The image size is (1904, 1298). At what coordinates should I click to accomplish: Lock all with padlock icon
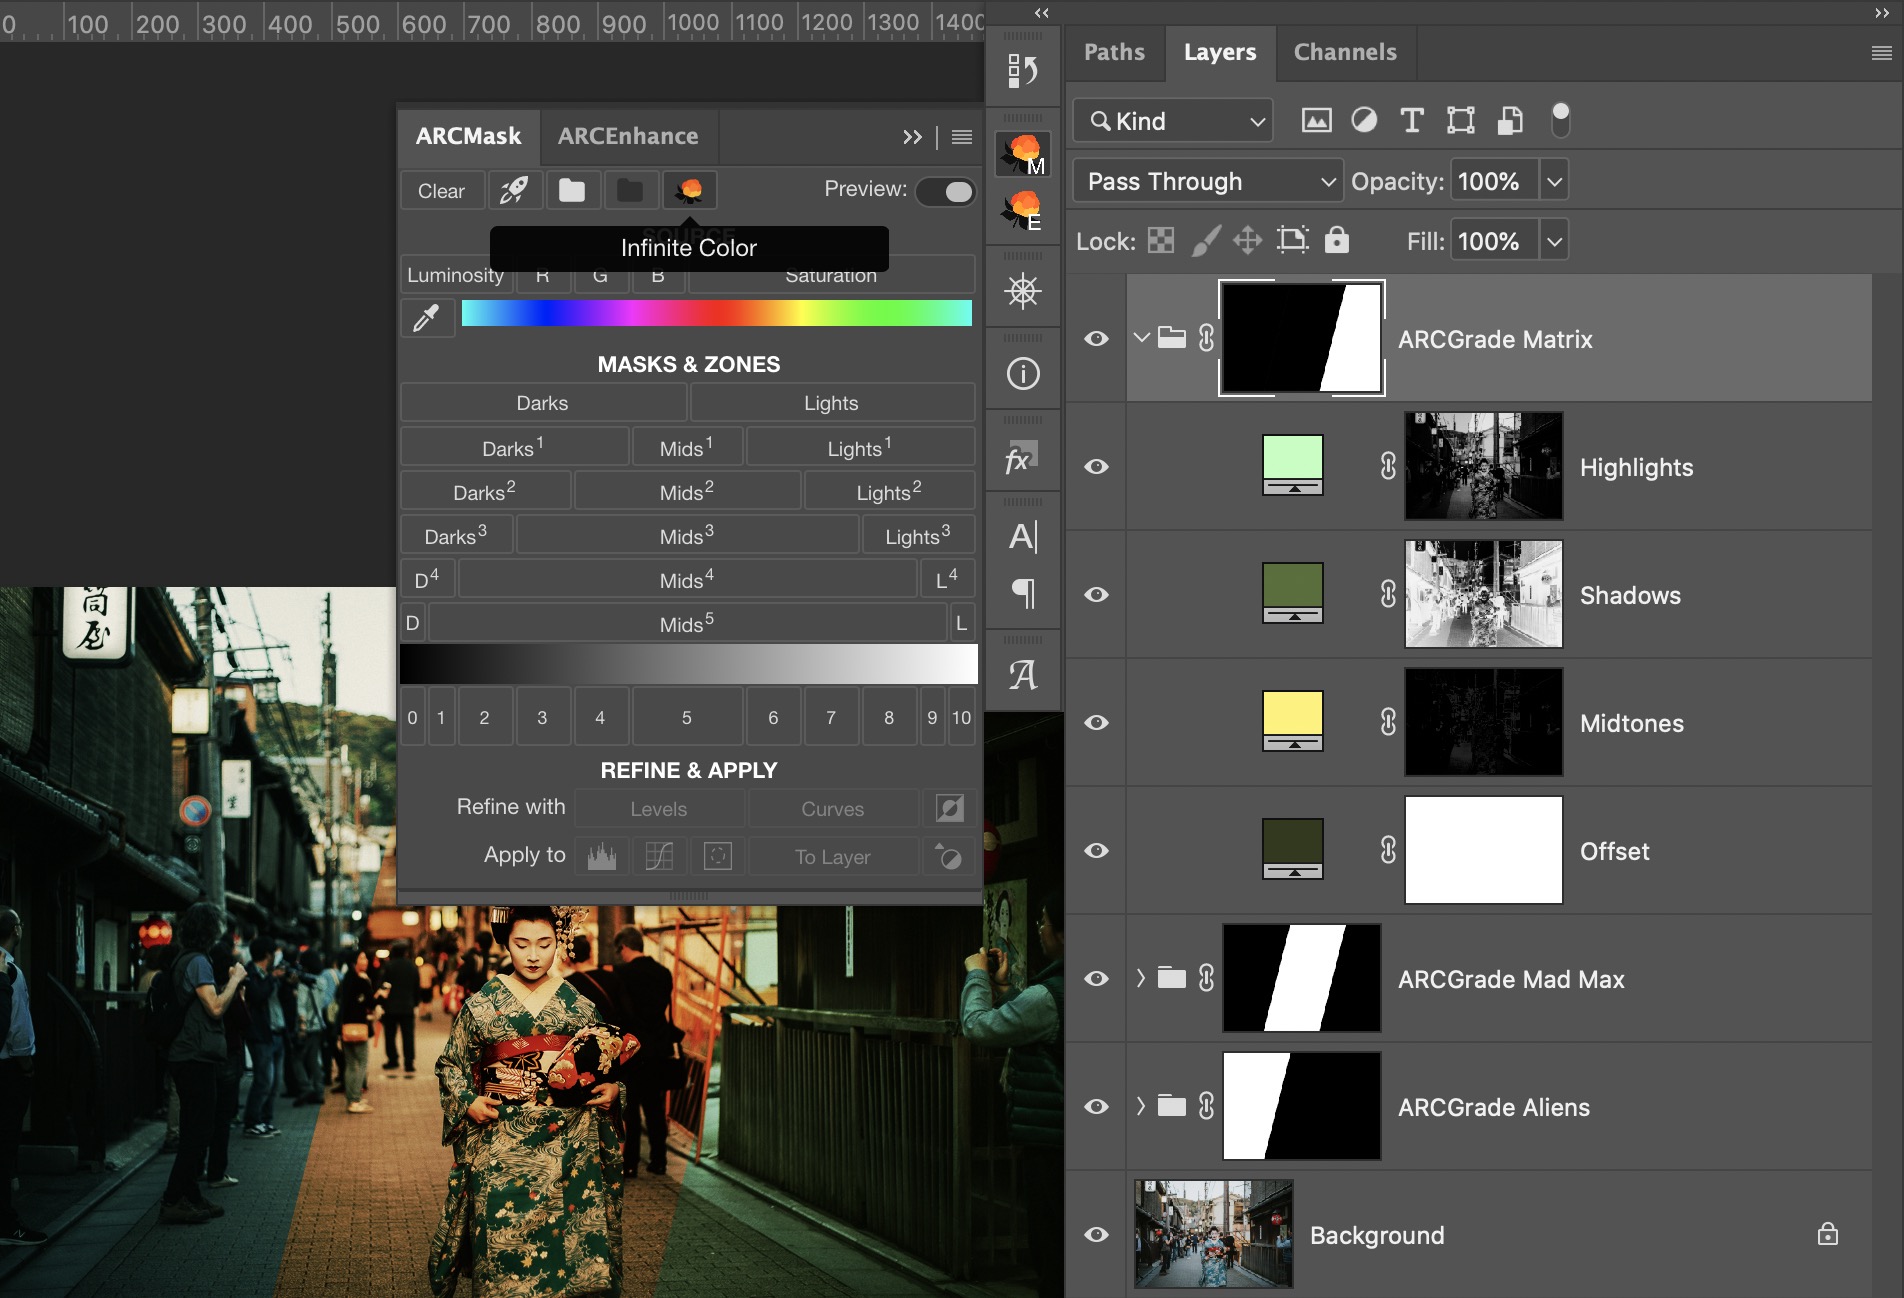tap(1337, 240)
